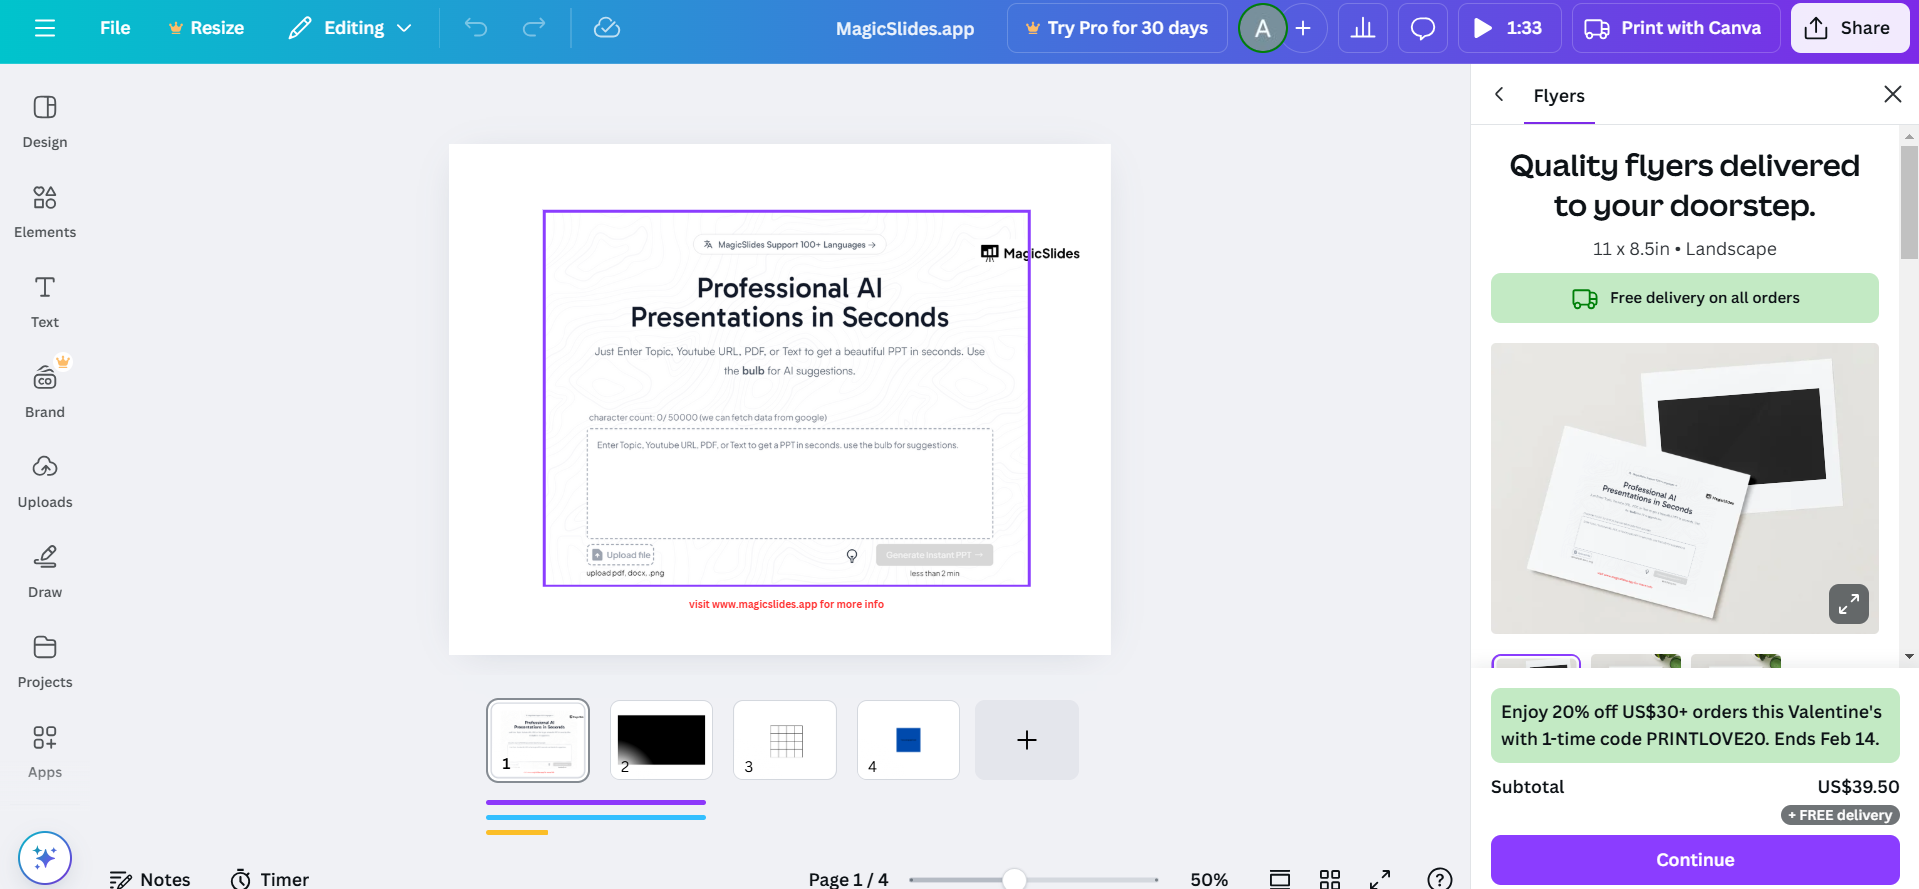Add a new page with plus tile
The height and width of the screenshot is (889, 1919).
pos(1027,740)
